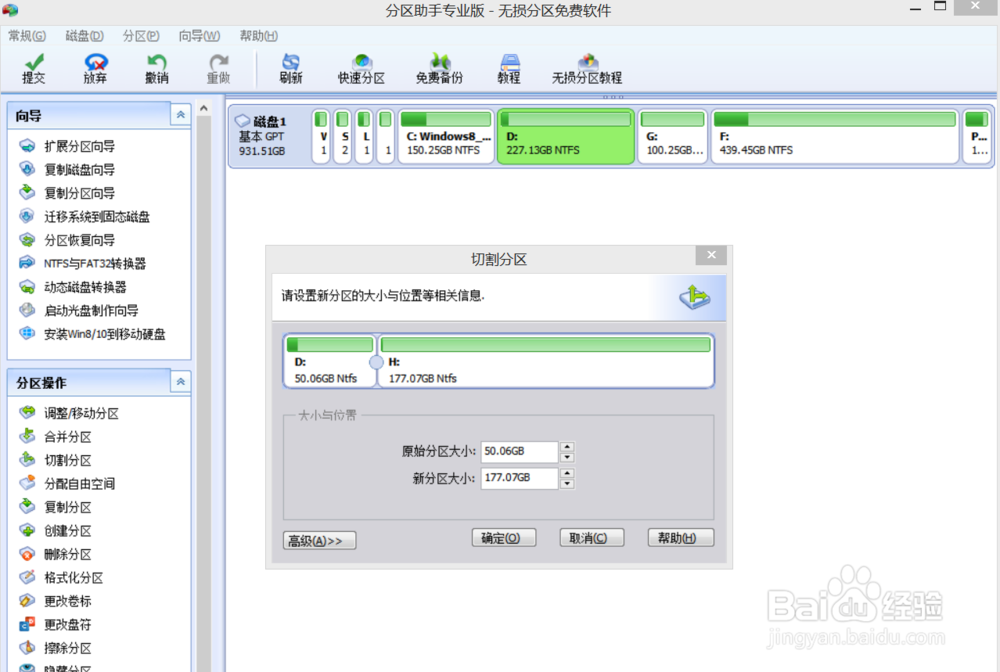Open the 无损分区教程 toolbar item
1000x672 pixels.
(x=587, y=69)
